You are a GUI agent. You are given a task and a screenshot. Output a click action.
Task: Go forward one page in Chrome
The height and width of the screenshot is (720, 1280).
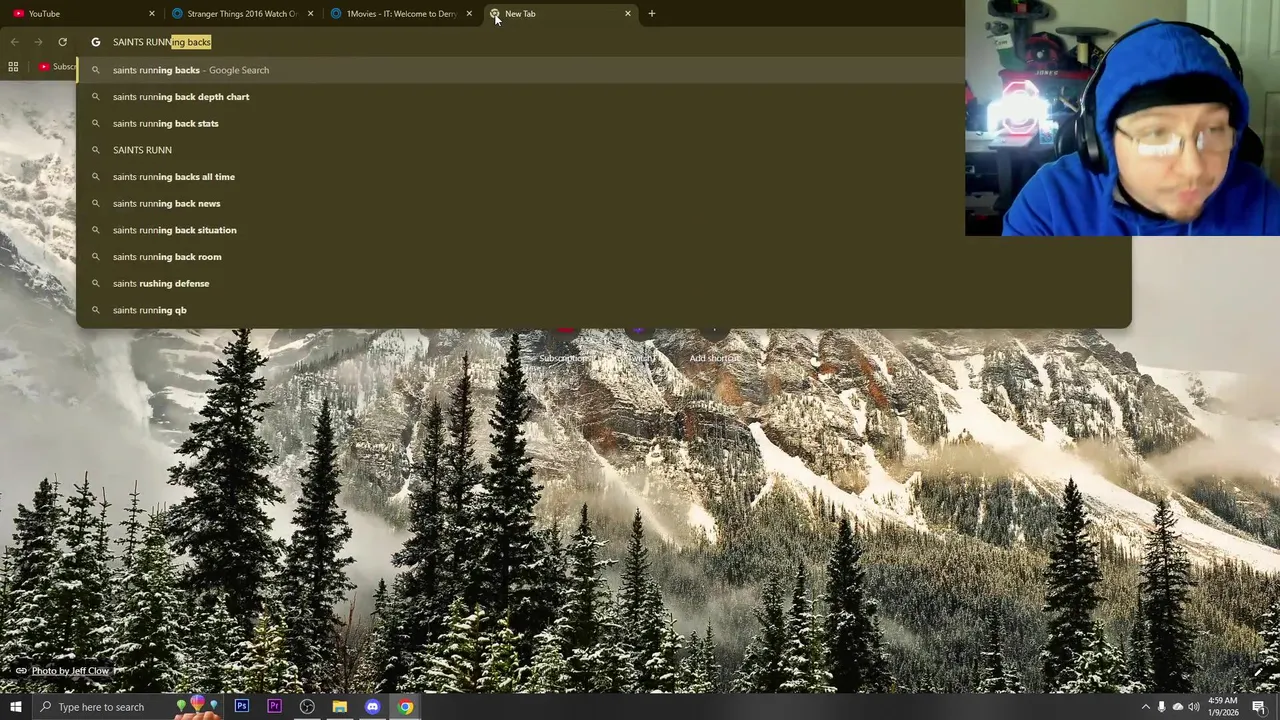(38, 42)
